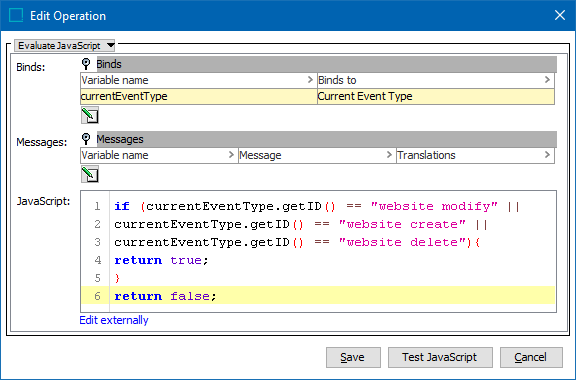
Task: Click the window icon in the title bar
Action: coord(16,15)
